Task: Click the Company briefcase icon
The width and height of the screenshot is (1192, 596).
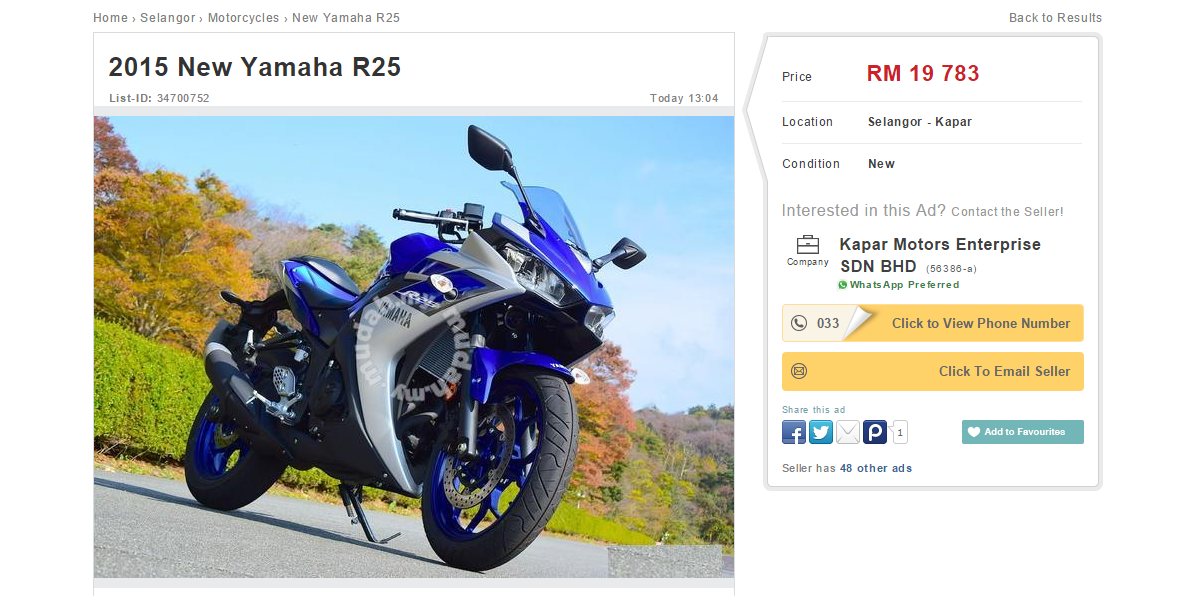Action: coord(807,245)
